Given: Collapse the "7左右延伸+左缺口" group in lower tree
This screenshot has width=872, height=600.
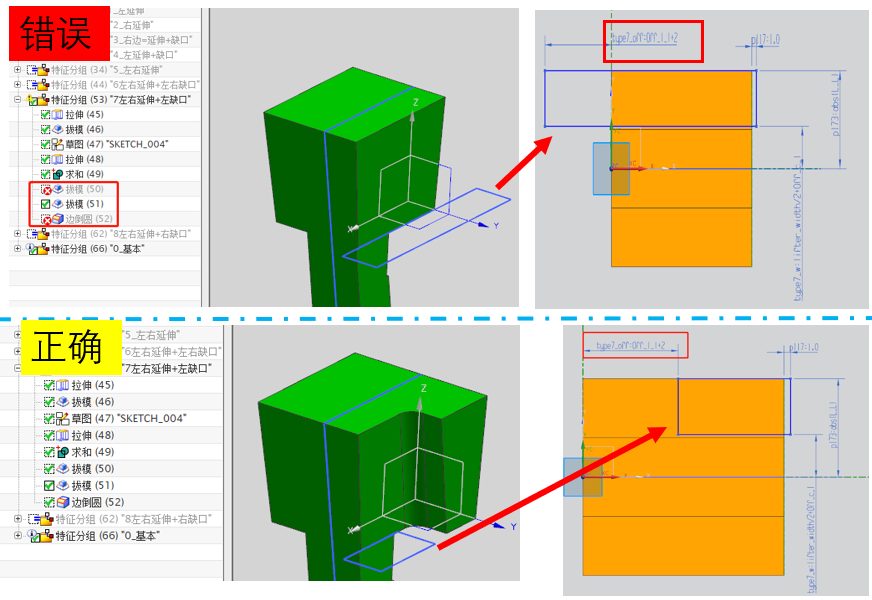Looking at the screenshot, I should [17, 368].
